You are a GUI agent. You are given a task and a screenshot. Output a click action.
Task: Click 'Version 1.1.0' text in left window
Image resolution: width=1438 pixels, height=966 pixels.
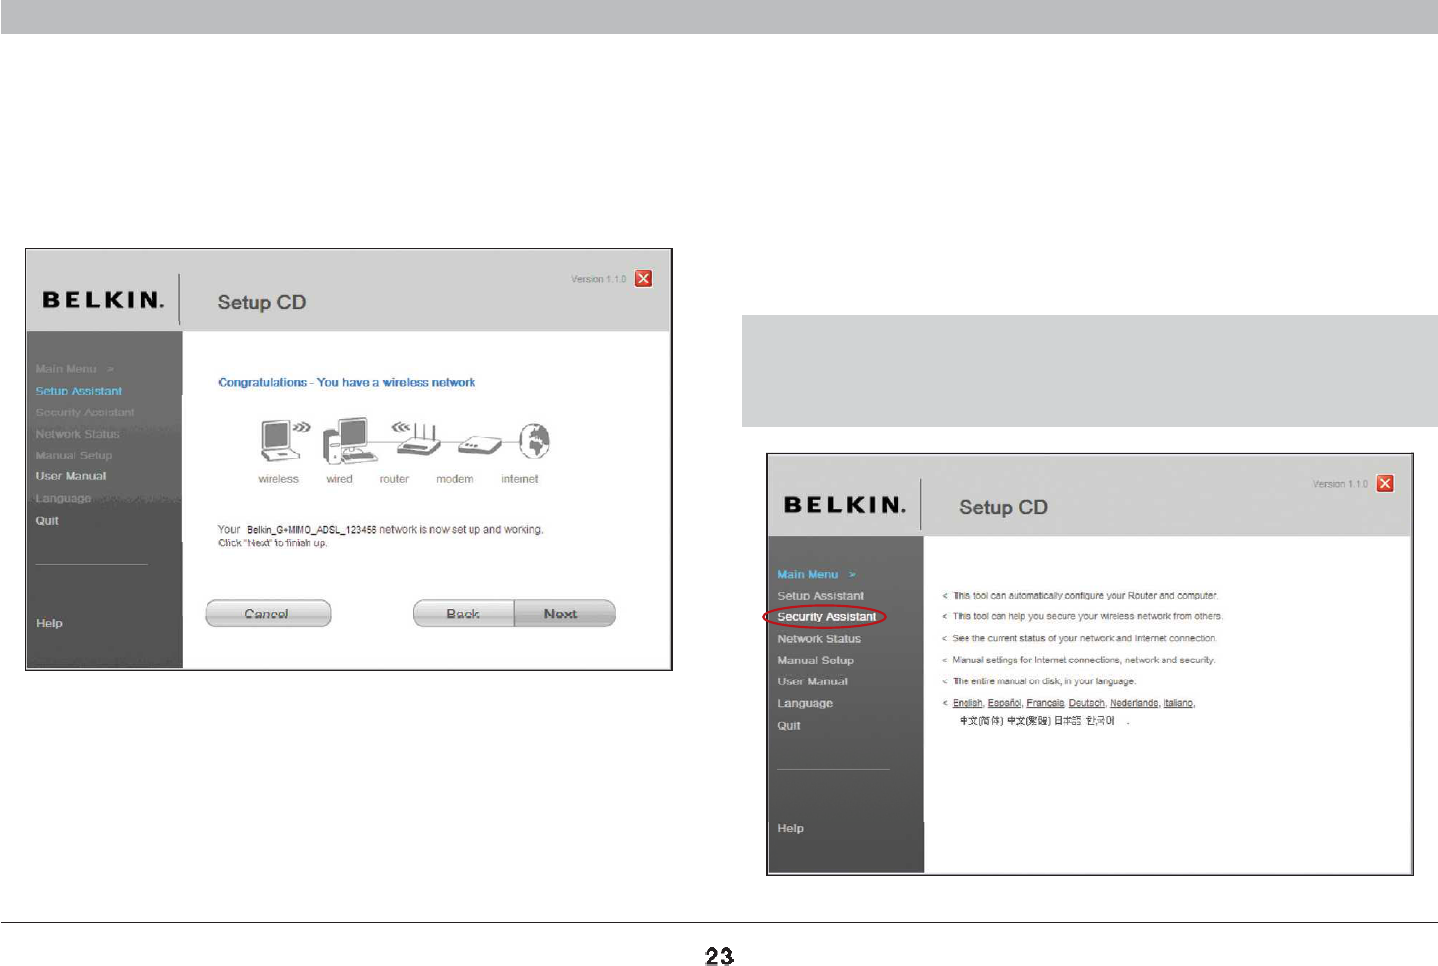598,279
